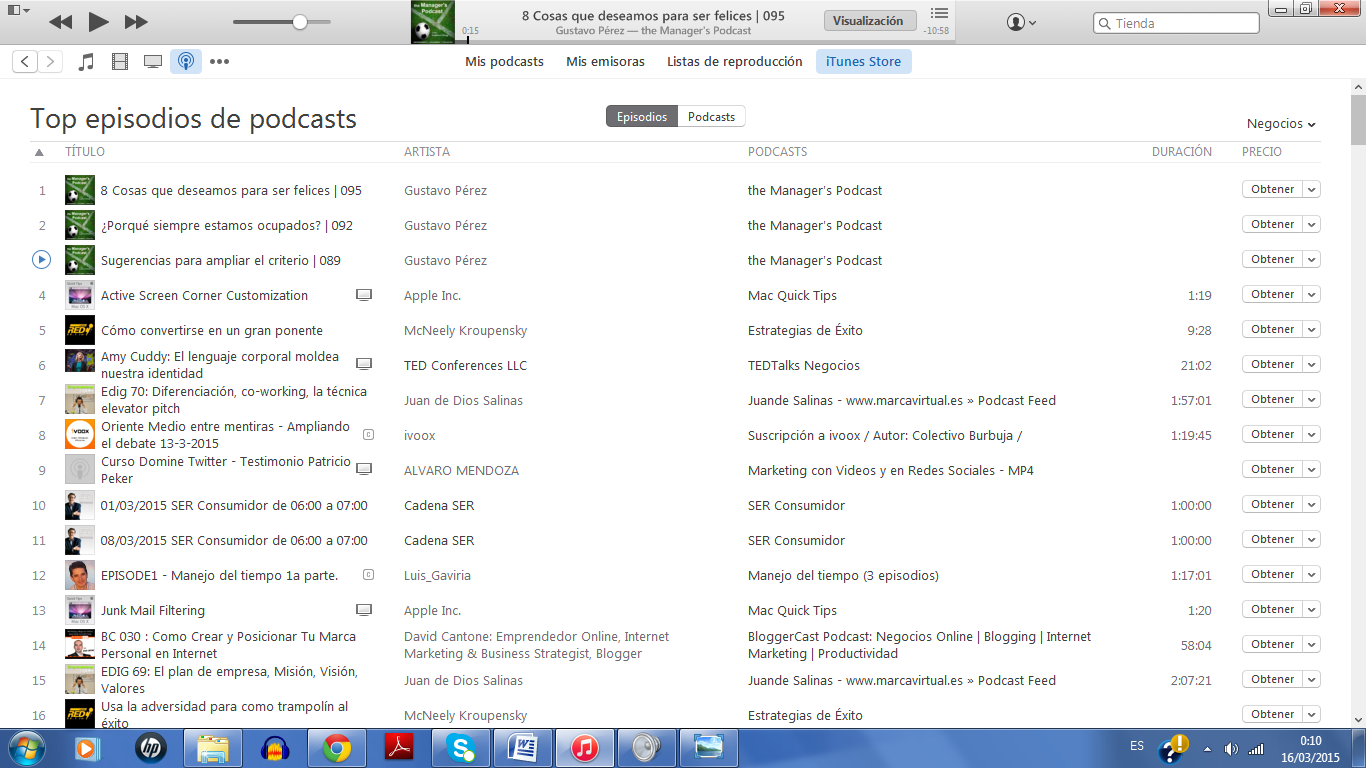Select the Podcasts library icon
Viewport: 1366px width, 768px height.
coord(185,62)
